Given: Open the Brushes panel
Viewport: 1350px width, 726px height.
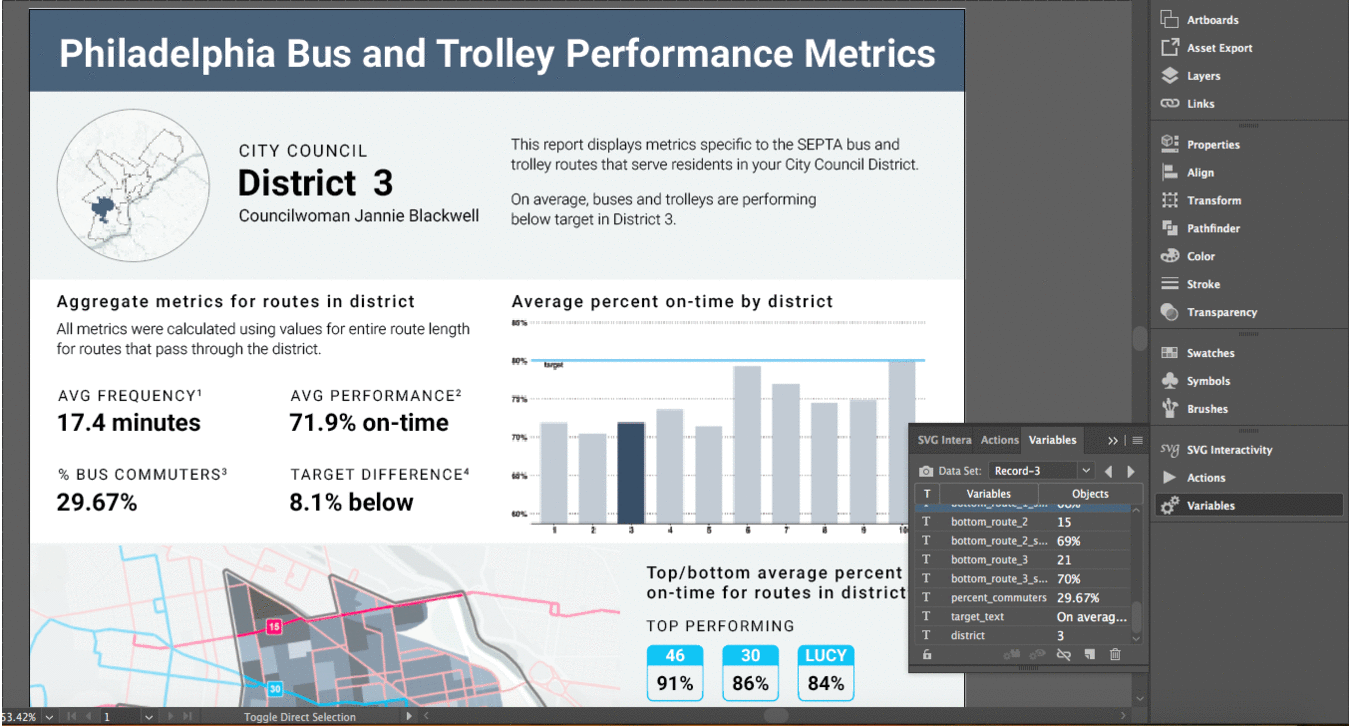Looking at the screenshot, I should pyautogui.click(x=1207, y=409).
